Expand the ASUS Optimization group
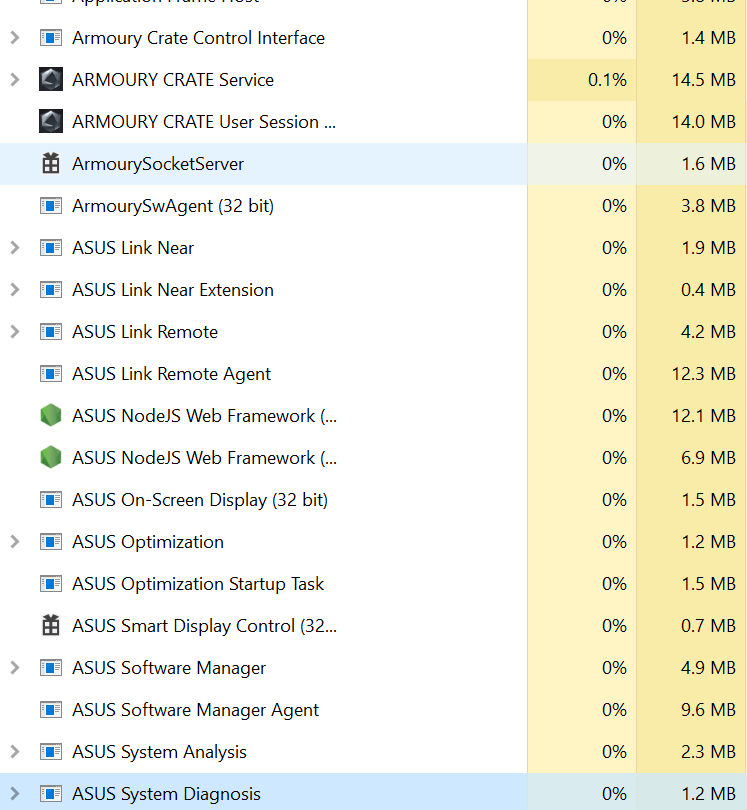 point(15,542)
